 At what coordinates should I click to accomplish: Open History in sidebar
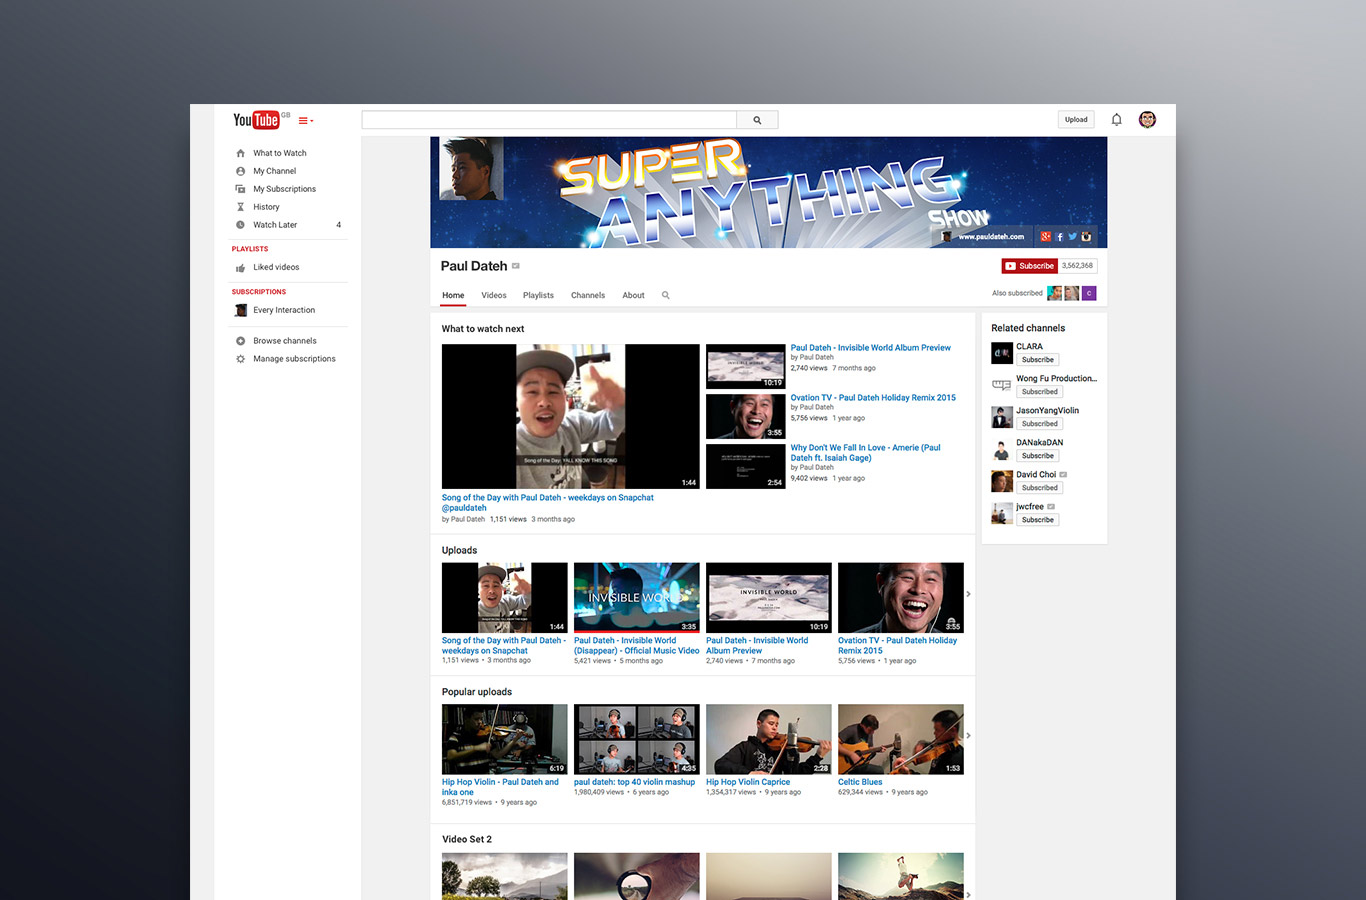(266, 207)
